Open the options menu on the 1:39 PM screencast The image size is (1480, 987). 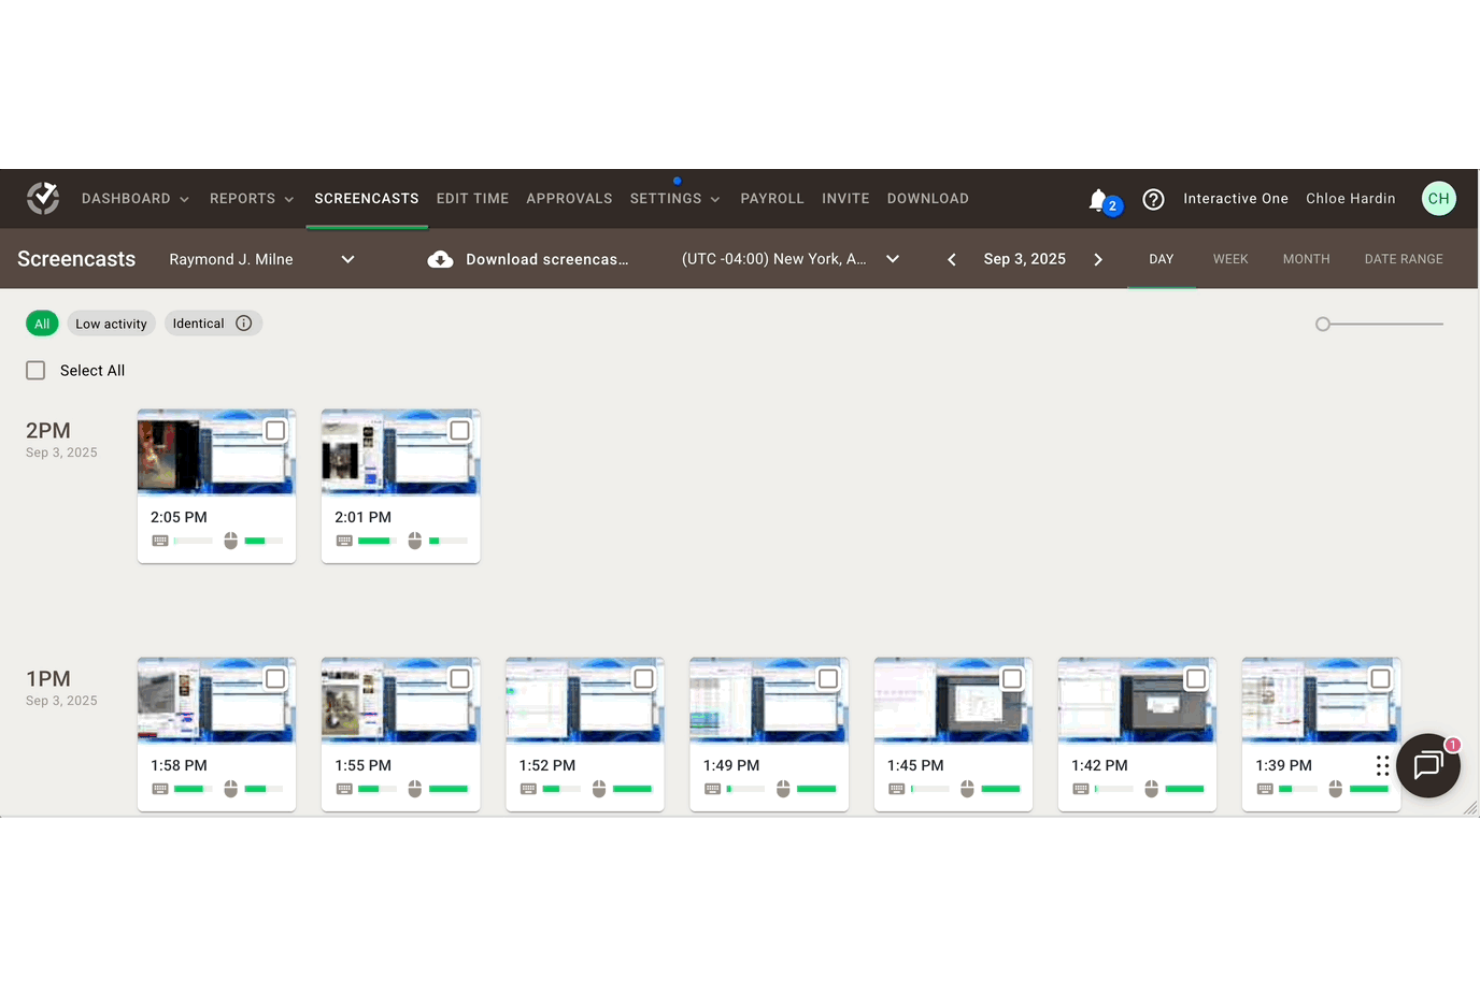click(x=1383, y=765)
